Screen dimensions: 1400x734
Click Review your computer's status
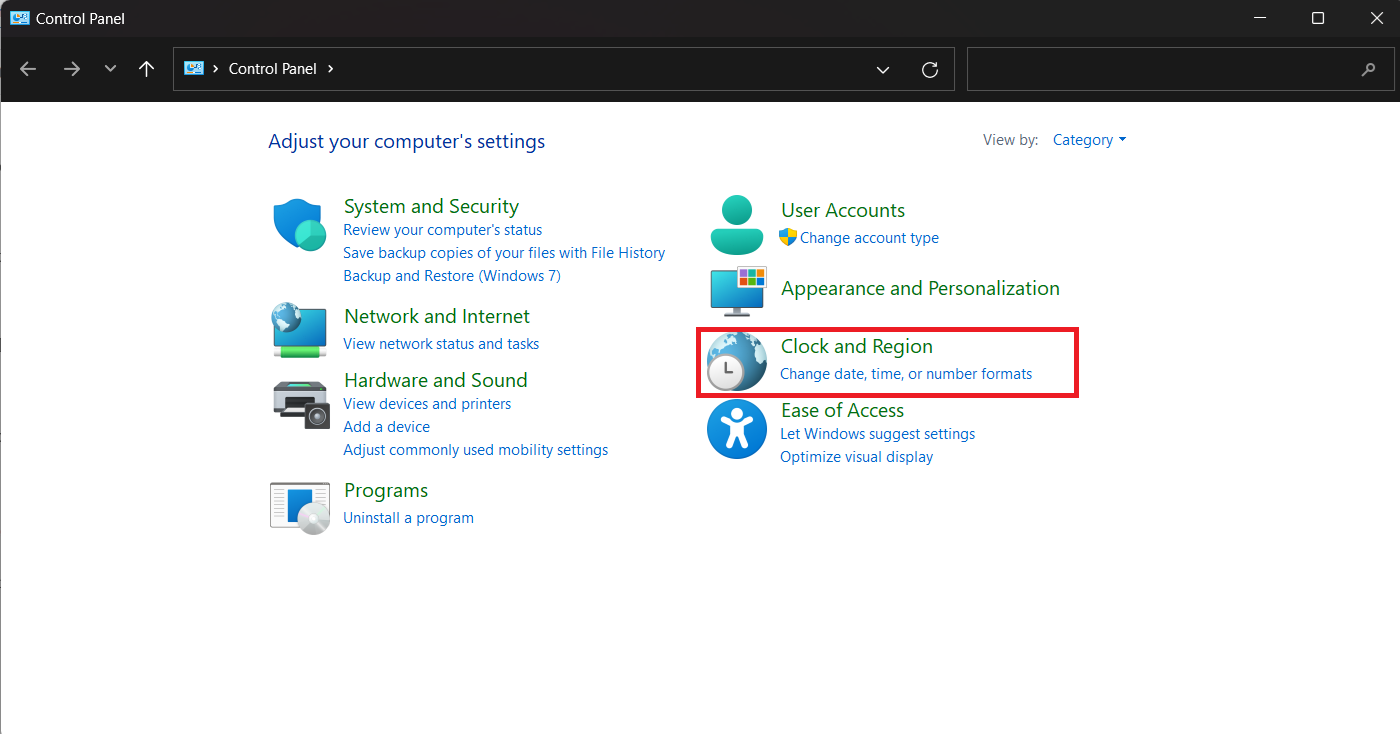click(x=442, y=230)
